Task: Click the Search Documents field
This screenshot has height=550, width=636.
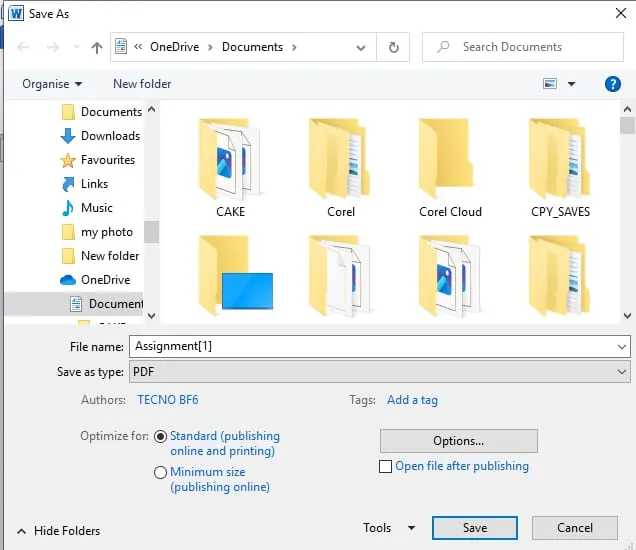Action: point(523,47)
